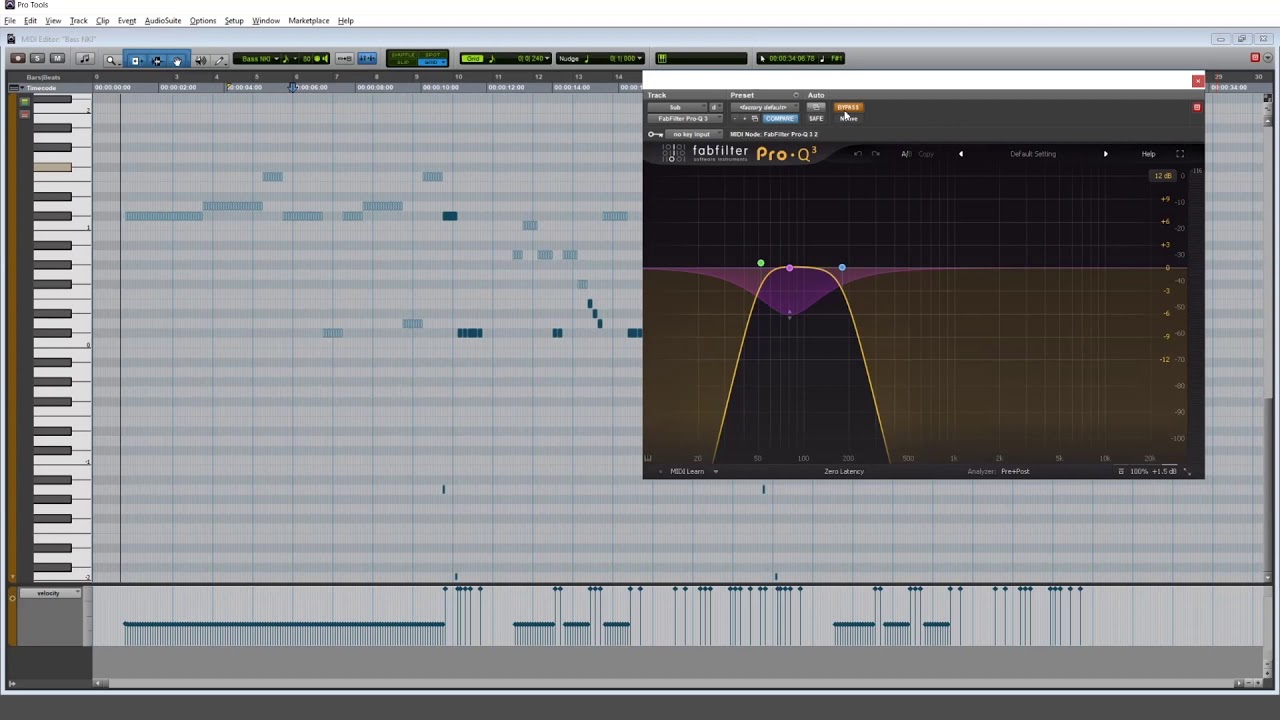Click the MIDI editor horizontal scrollbar
The image size is (1280, 720).
click(668, 683)
